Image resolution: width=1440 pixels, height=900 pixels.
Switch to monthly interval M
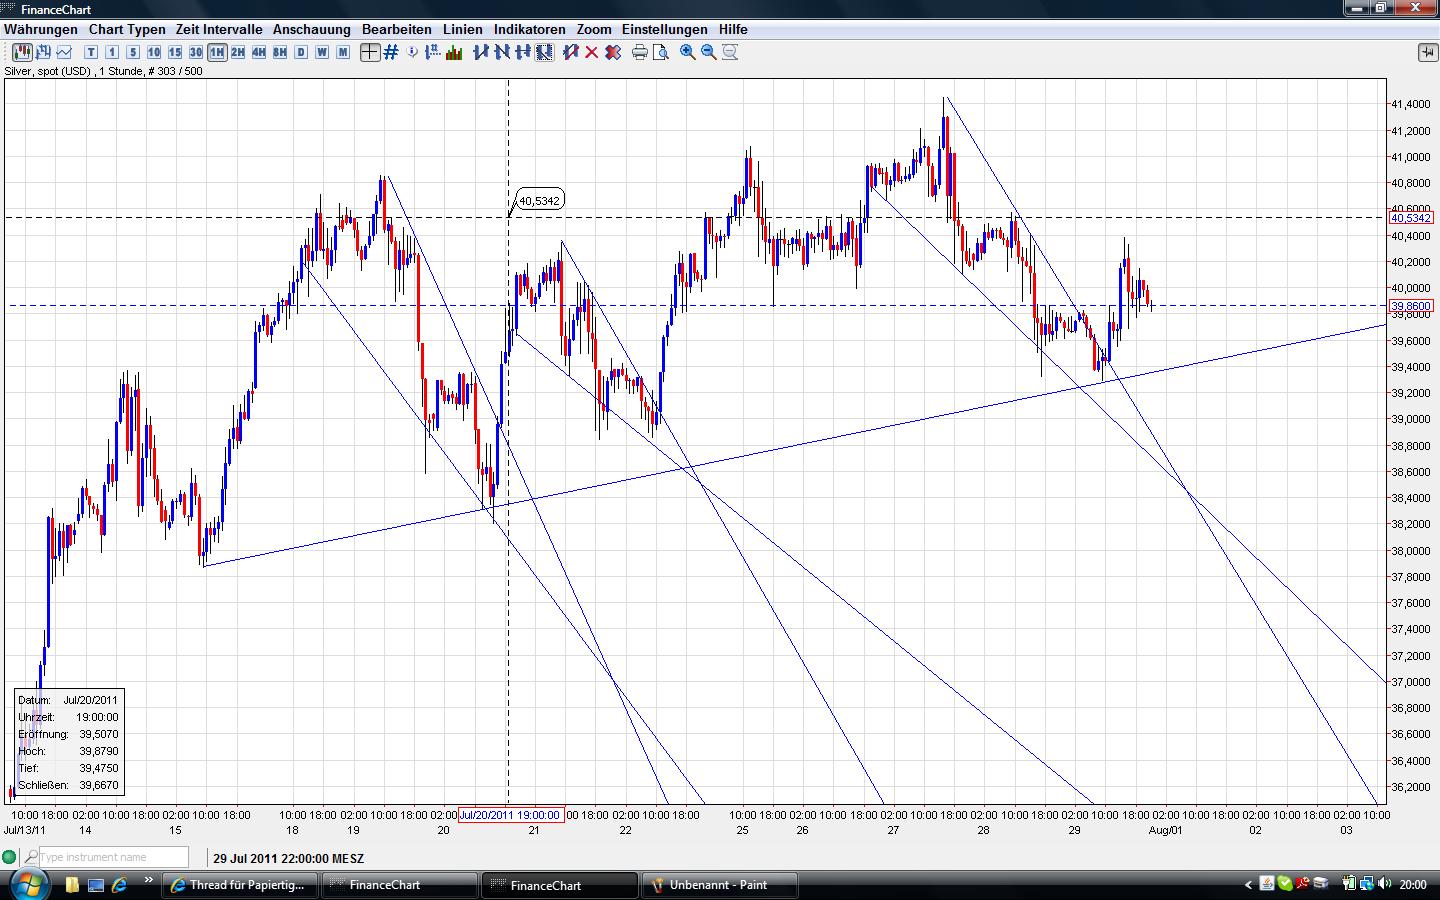pyautogui.click(x=343, y=52)
